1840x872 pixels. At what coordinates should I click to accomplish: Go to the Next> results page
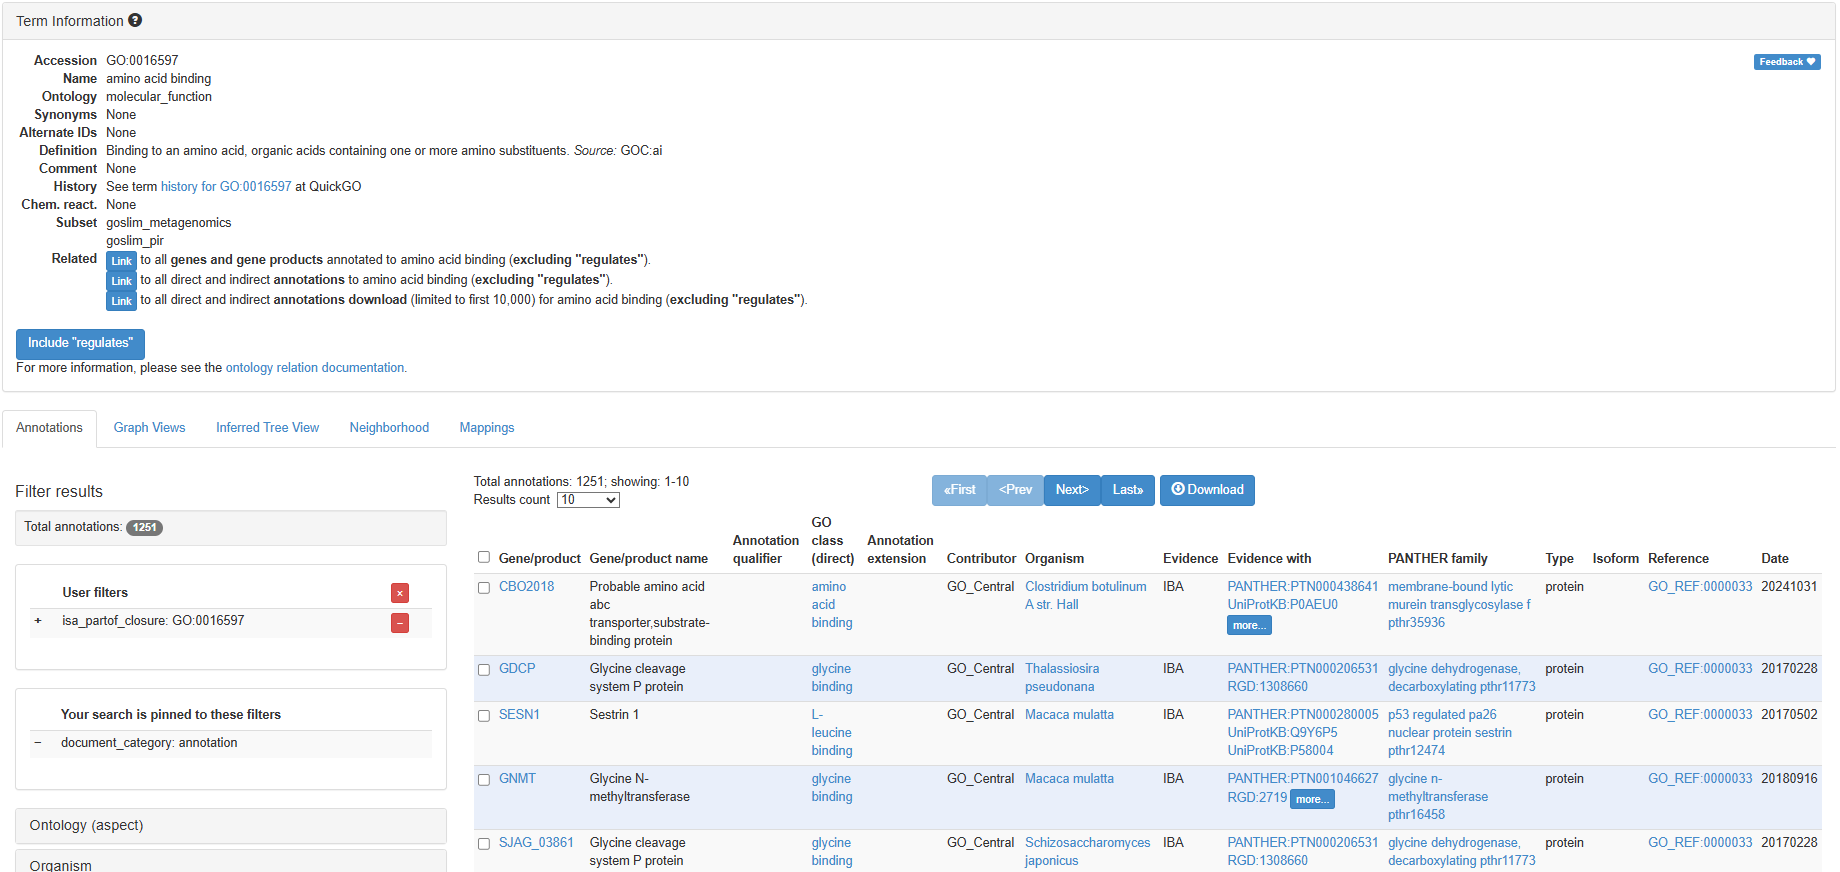(1071, 490)
